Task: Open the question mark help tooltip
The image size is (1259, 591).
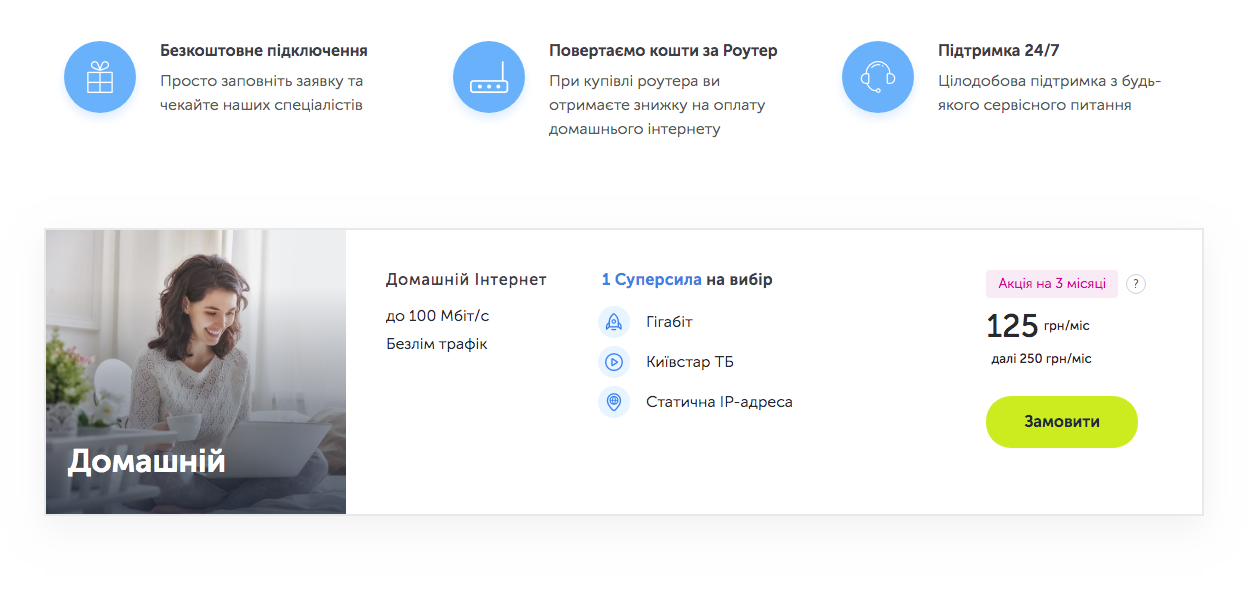Action: (1135, 284)
